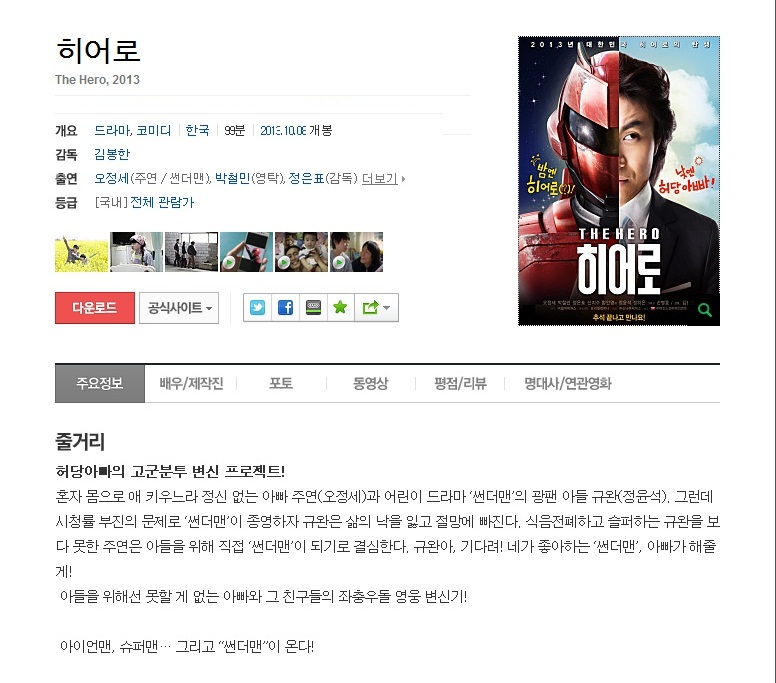776x683 pixels.
Task: Open the 포토 tab
Action: point(281,384)
